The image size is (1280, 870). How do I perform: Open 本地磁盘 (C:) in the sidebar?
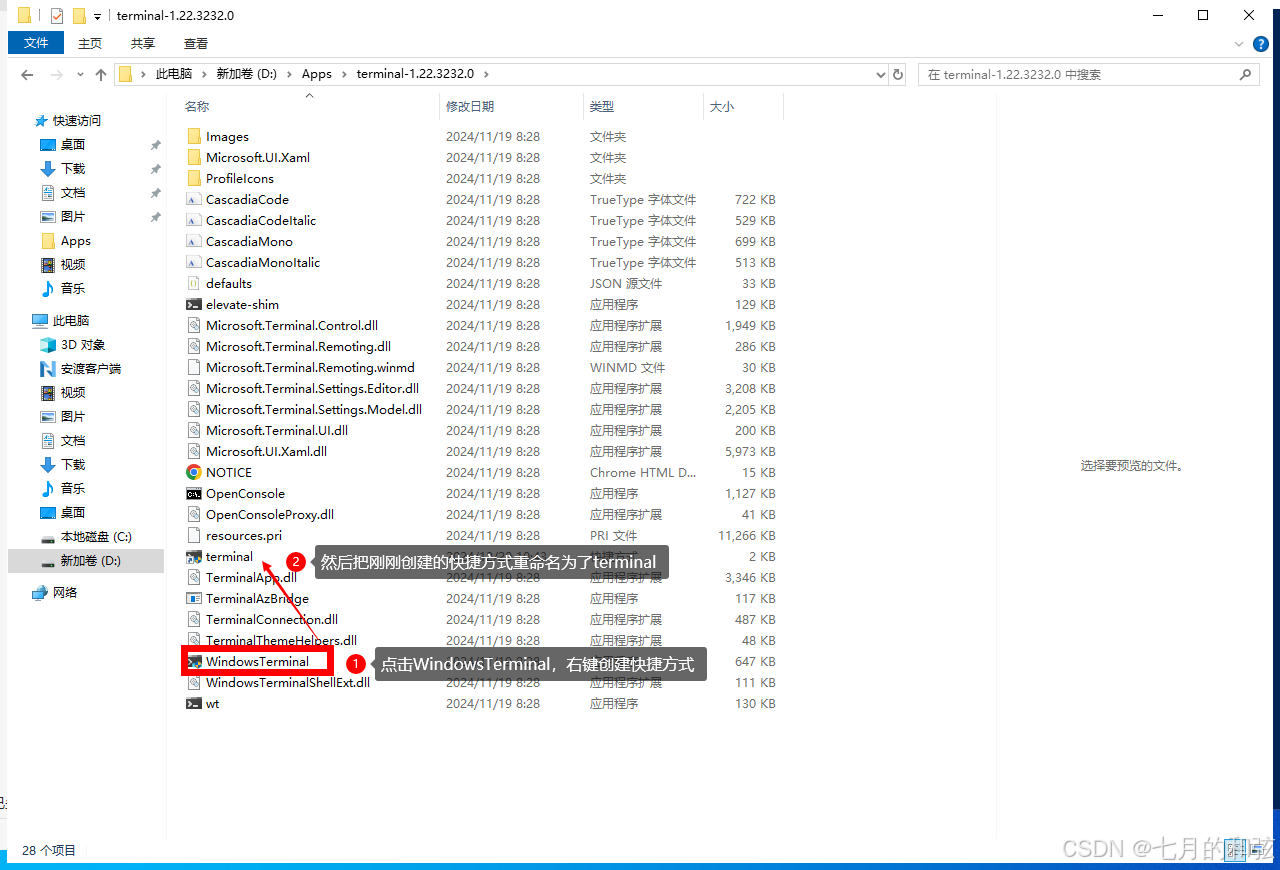point(96,537)
